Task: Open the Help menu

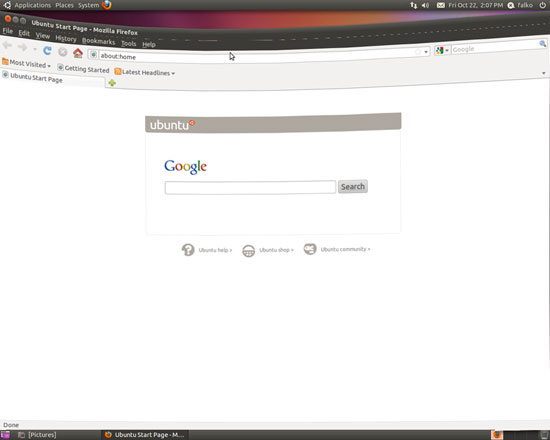Action: tap(149, 44)
